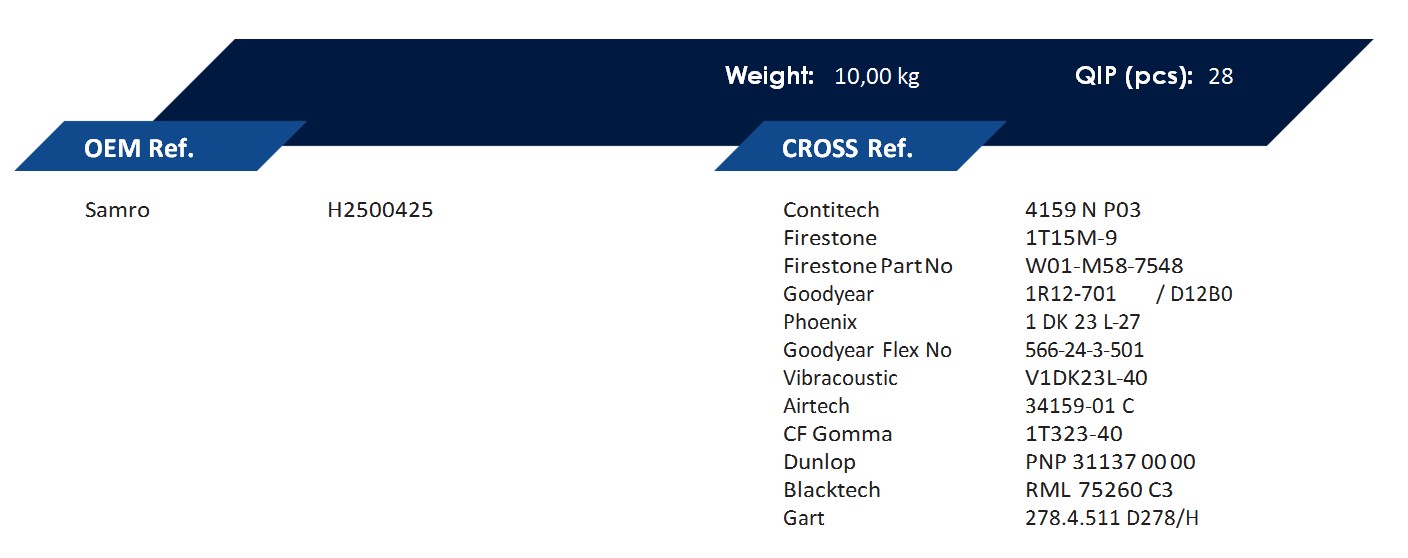Click the Weight label in header
Image resolution: width=1408 pixels, height=558 pixels.
coord(769,76)
